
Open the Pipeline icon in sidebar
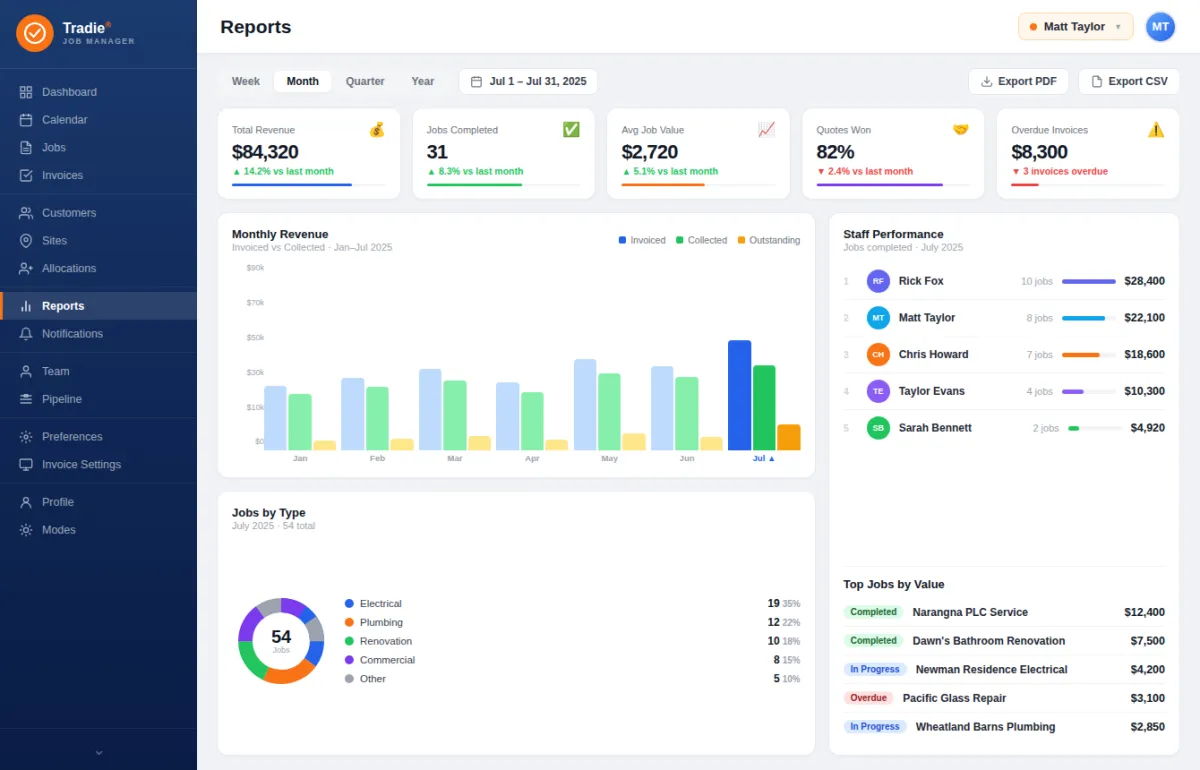tap(26, 399)
